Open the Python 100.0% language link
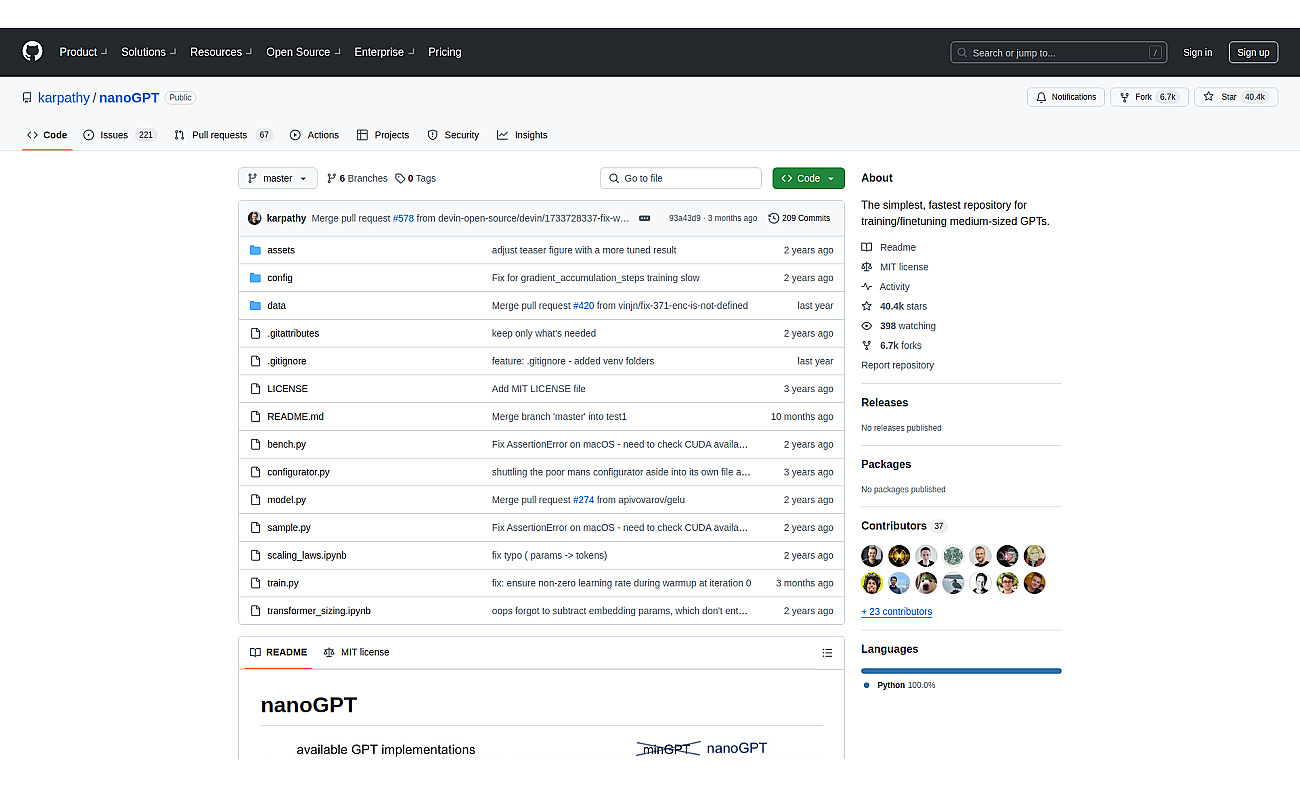This screenshot has height=788, width=1300. point(900,685)
